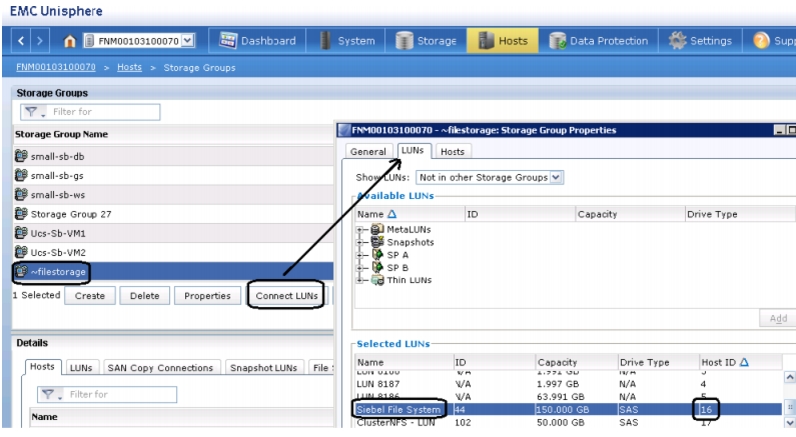Switch to the General tab
The width and height of the screenshot is (796, 437).
click(x=368, y=151)
